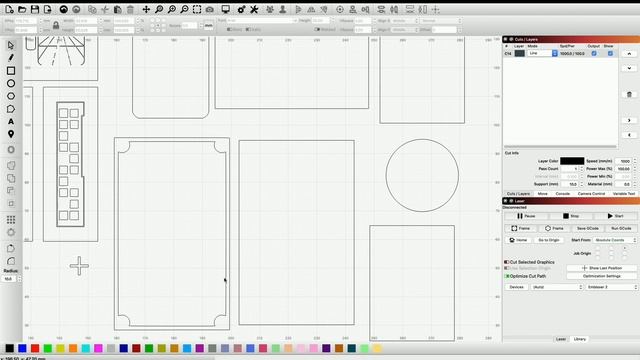Screen dimensions: 640x360
Task: Switch to the Variable Text tab
Action: pos(624,193)
